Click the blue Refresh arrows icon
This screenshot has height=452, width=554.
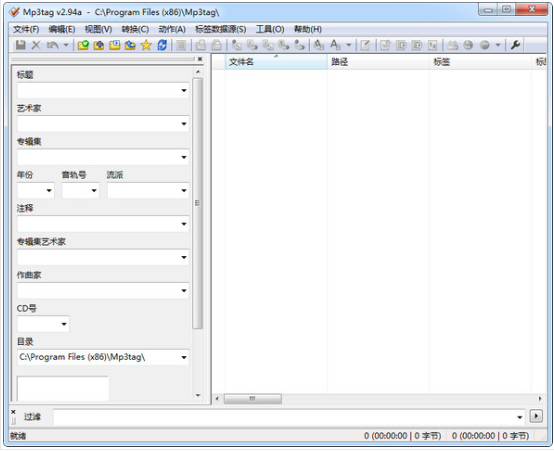162,45
